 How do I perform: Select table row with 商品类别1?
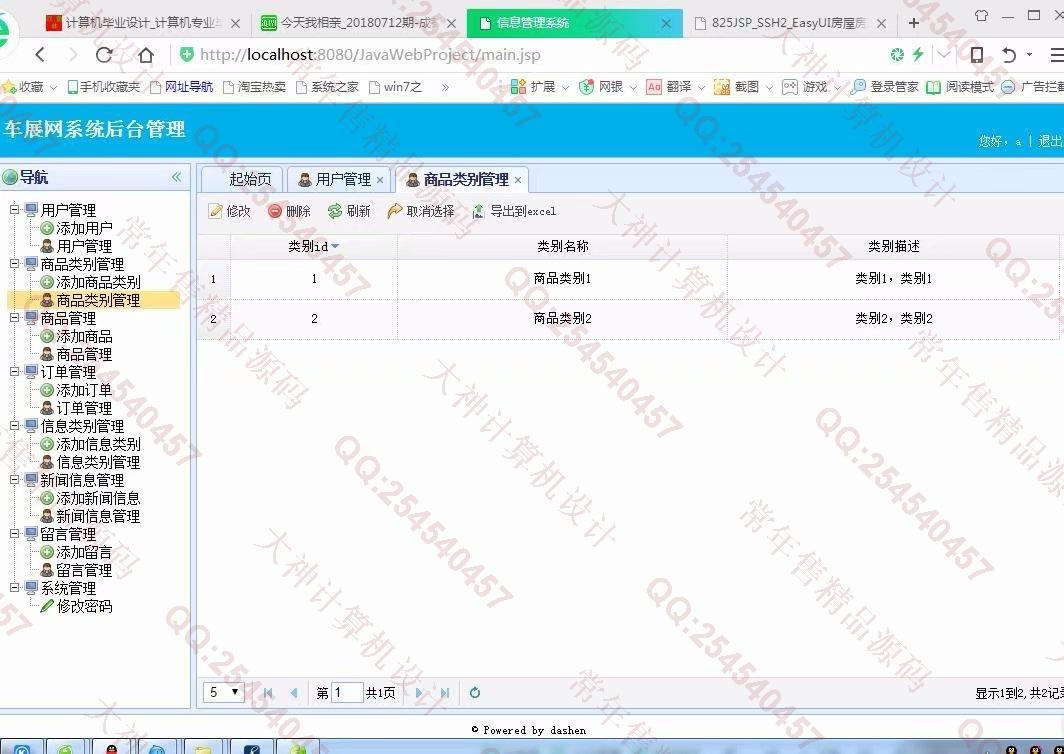click(x=630, y=279)
